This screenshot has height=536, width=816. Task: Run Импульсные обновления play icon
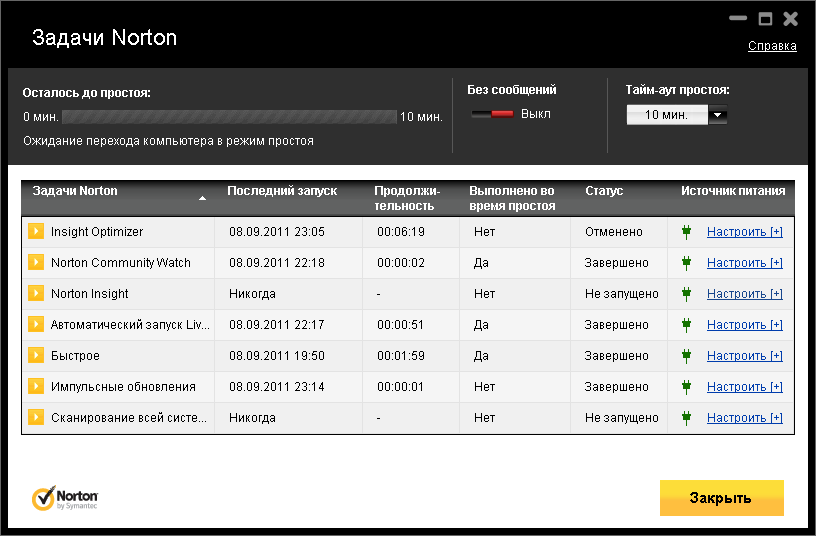[36, 386]
